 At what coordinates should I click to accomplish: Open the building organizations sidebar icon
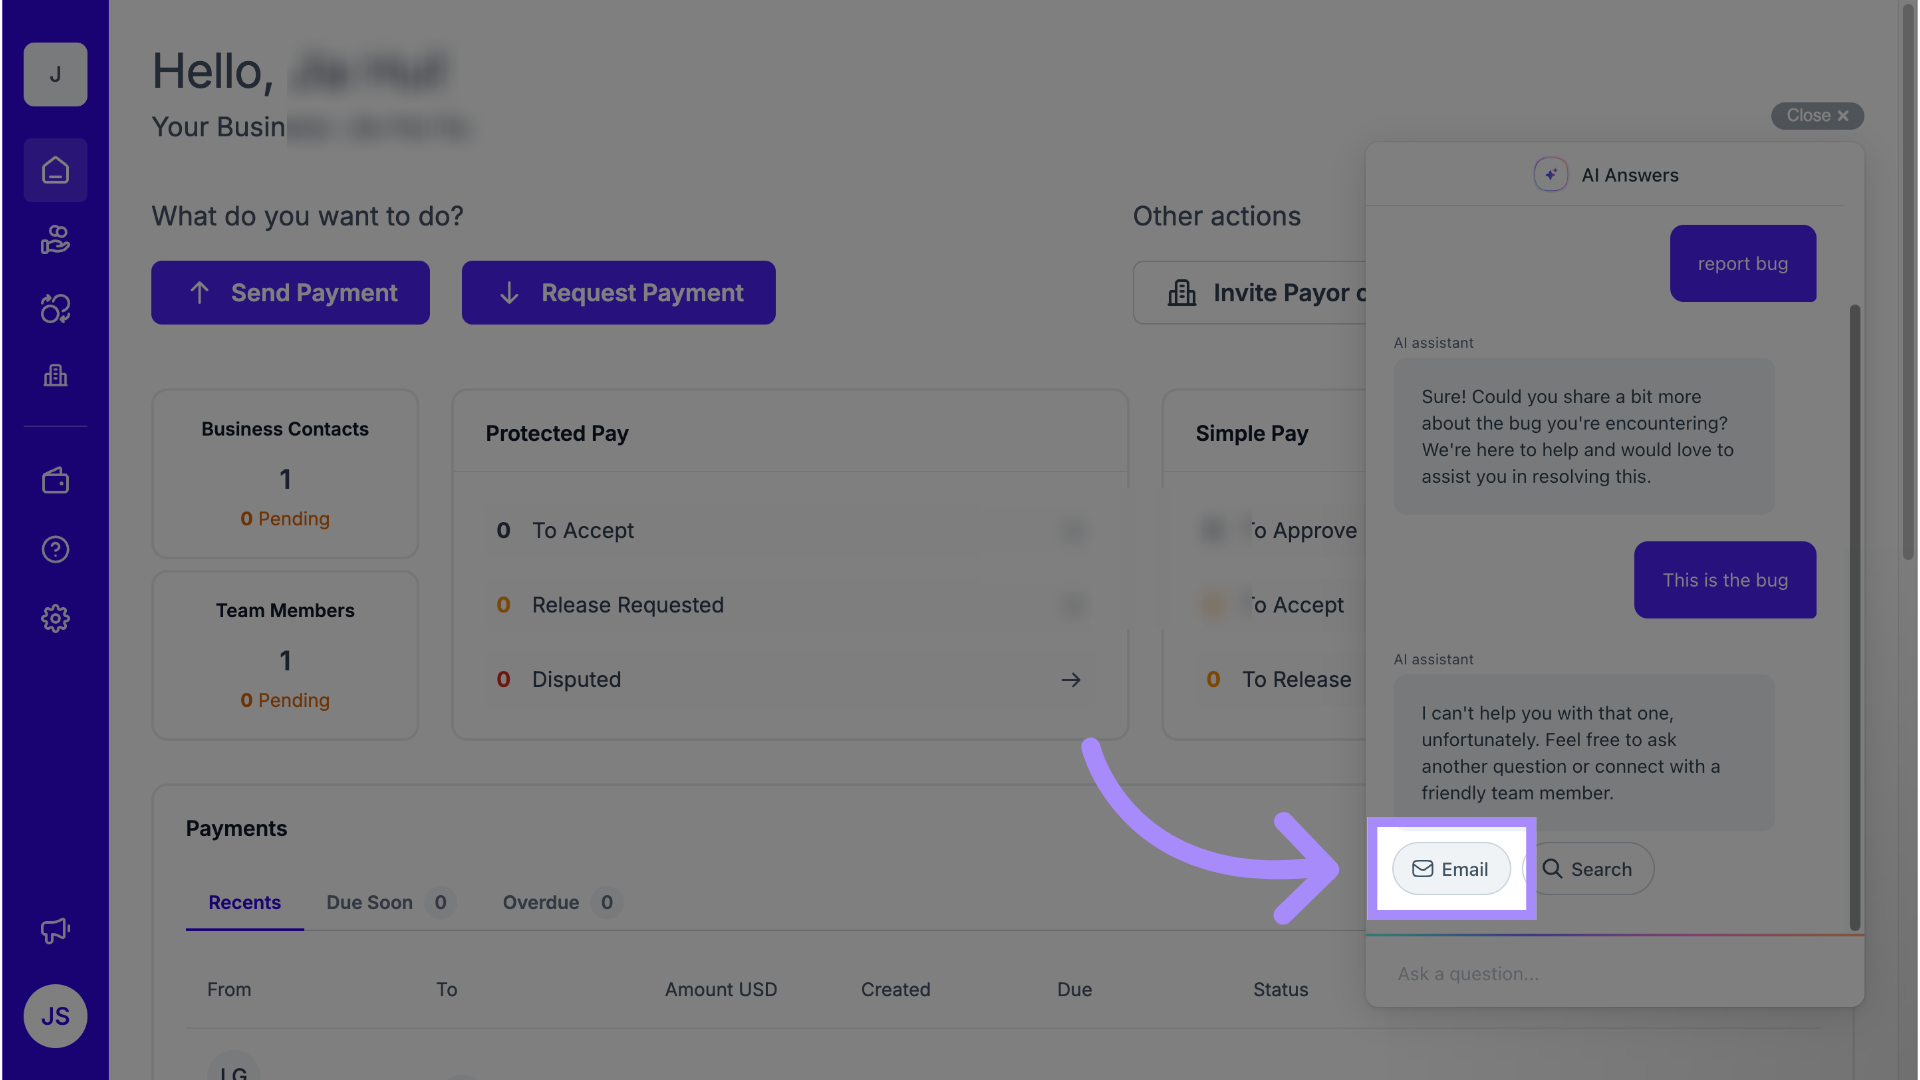[55, 376]
